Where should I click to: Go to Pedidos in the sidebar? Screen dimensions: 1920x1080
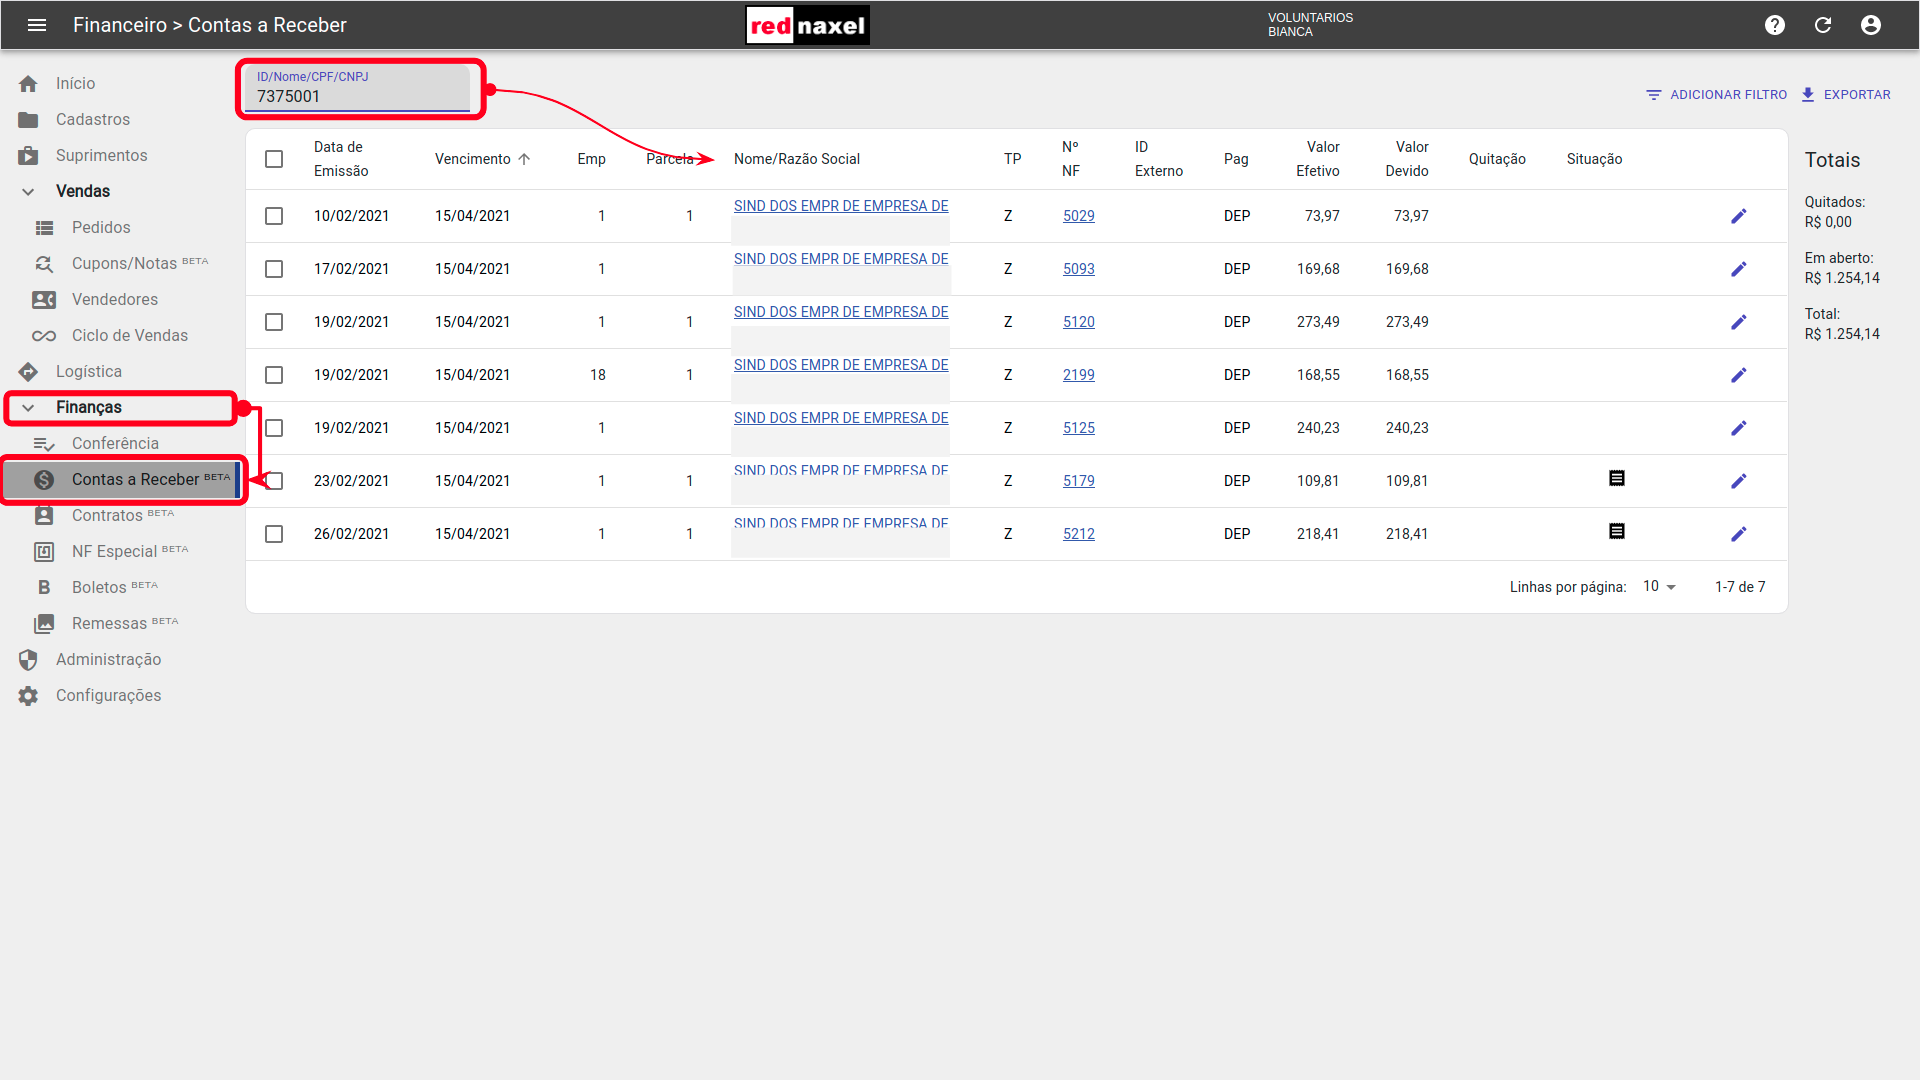click(x=101, y=227)
